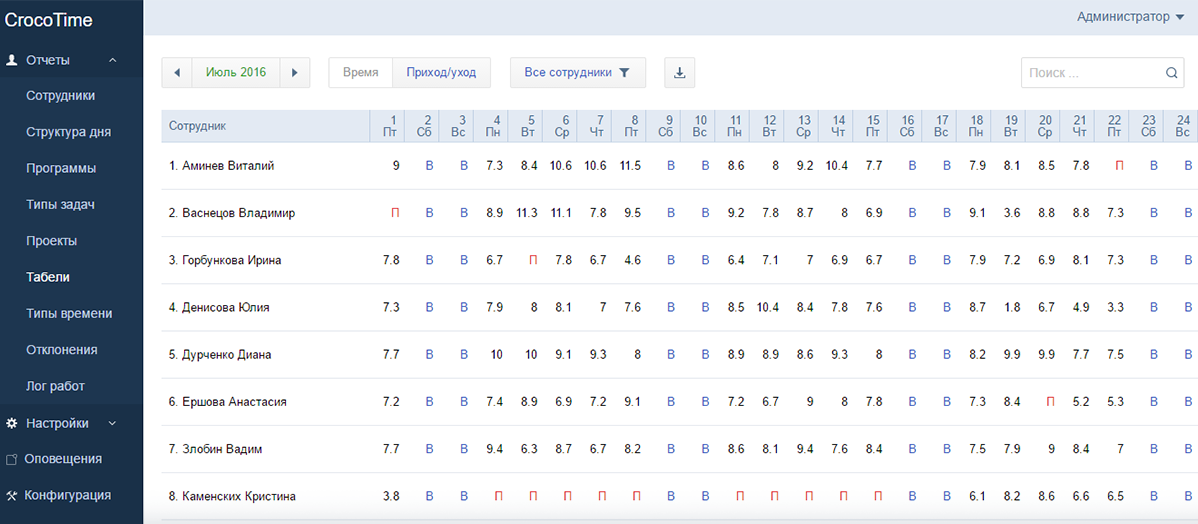This screenshot has width=1198, height=524.
Task: Focus the Поиск search field
Action: 1090,73
